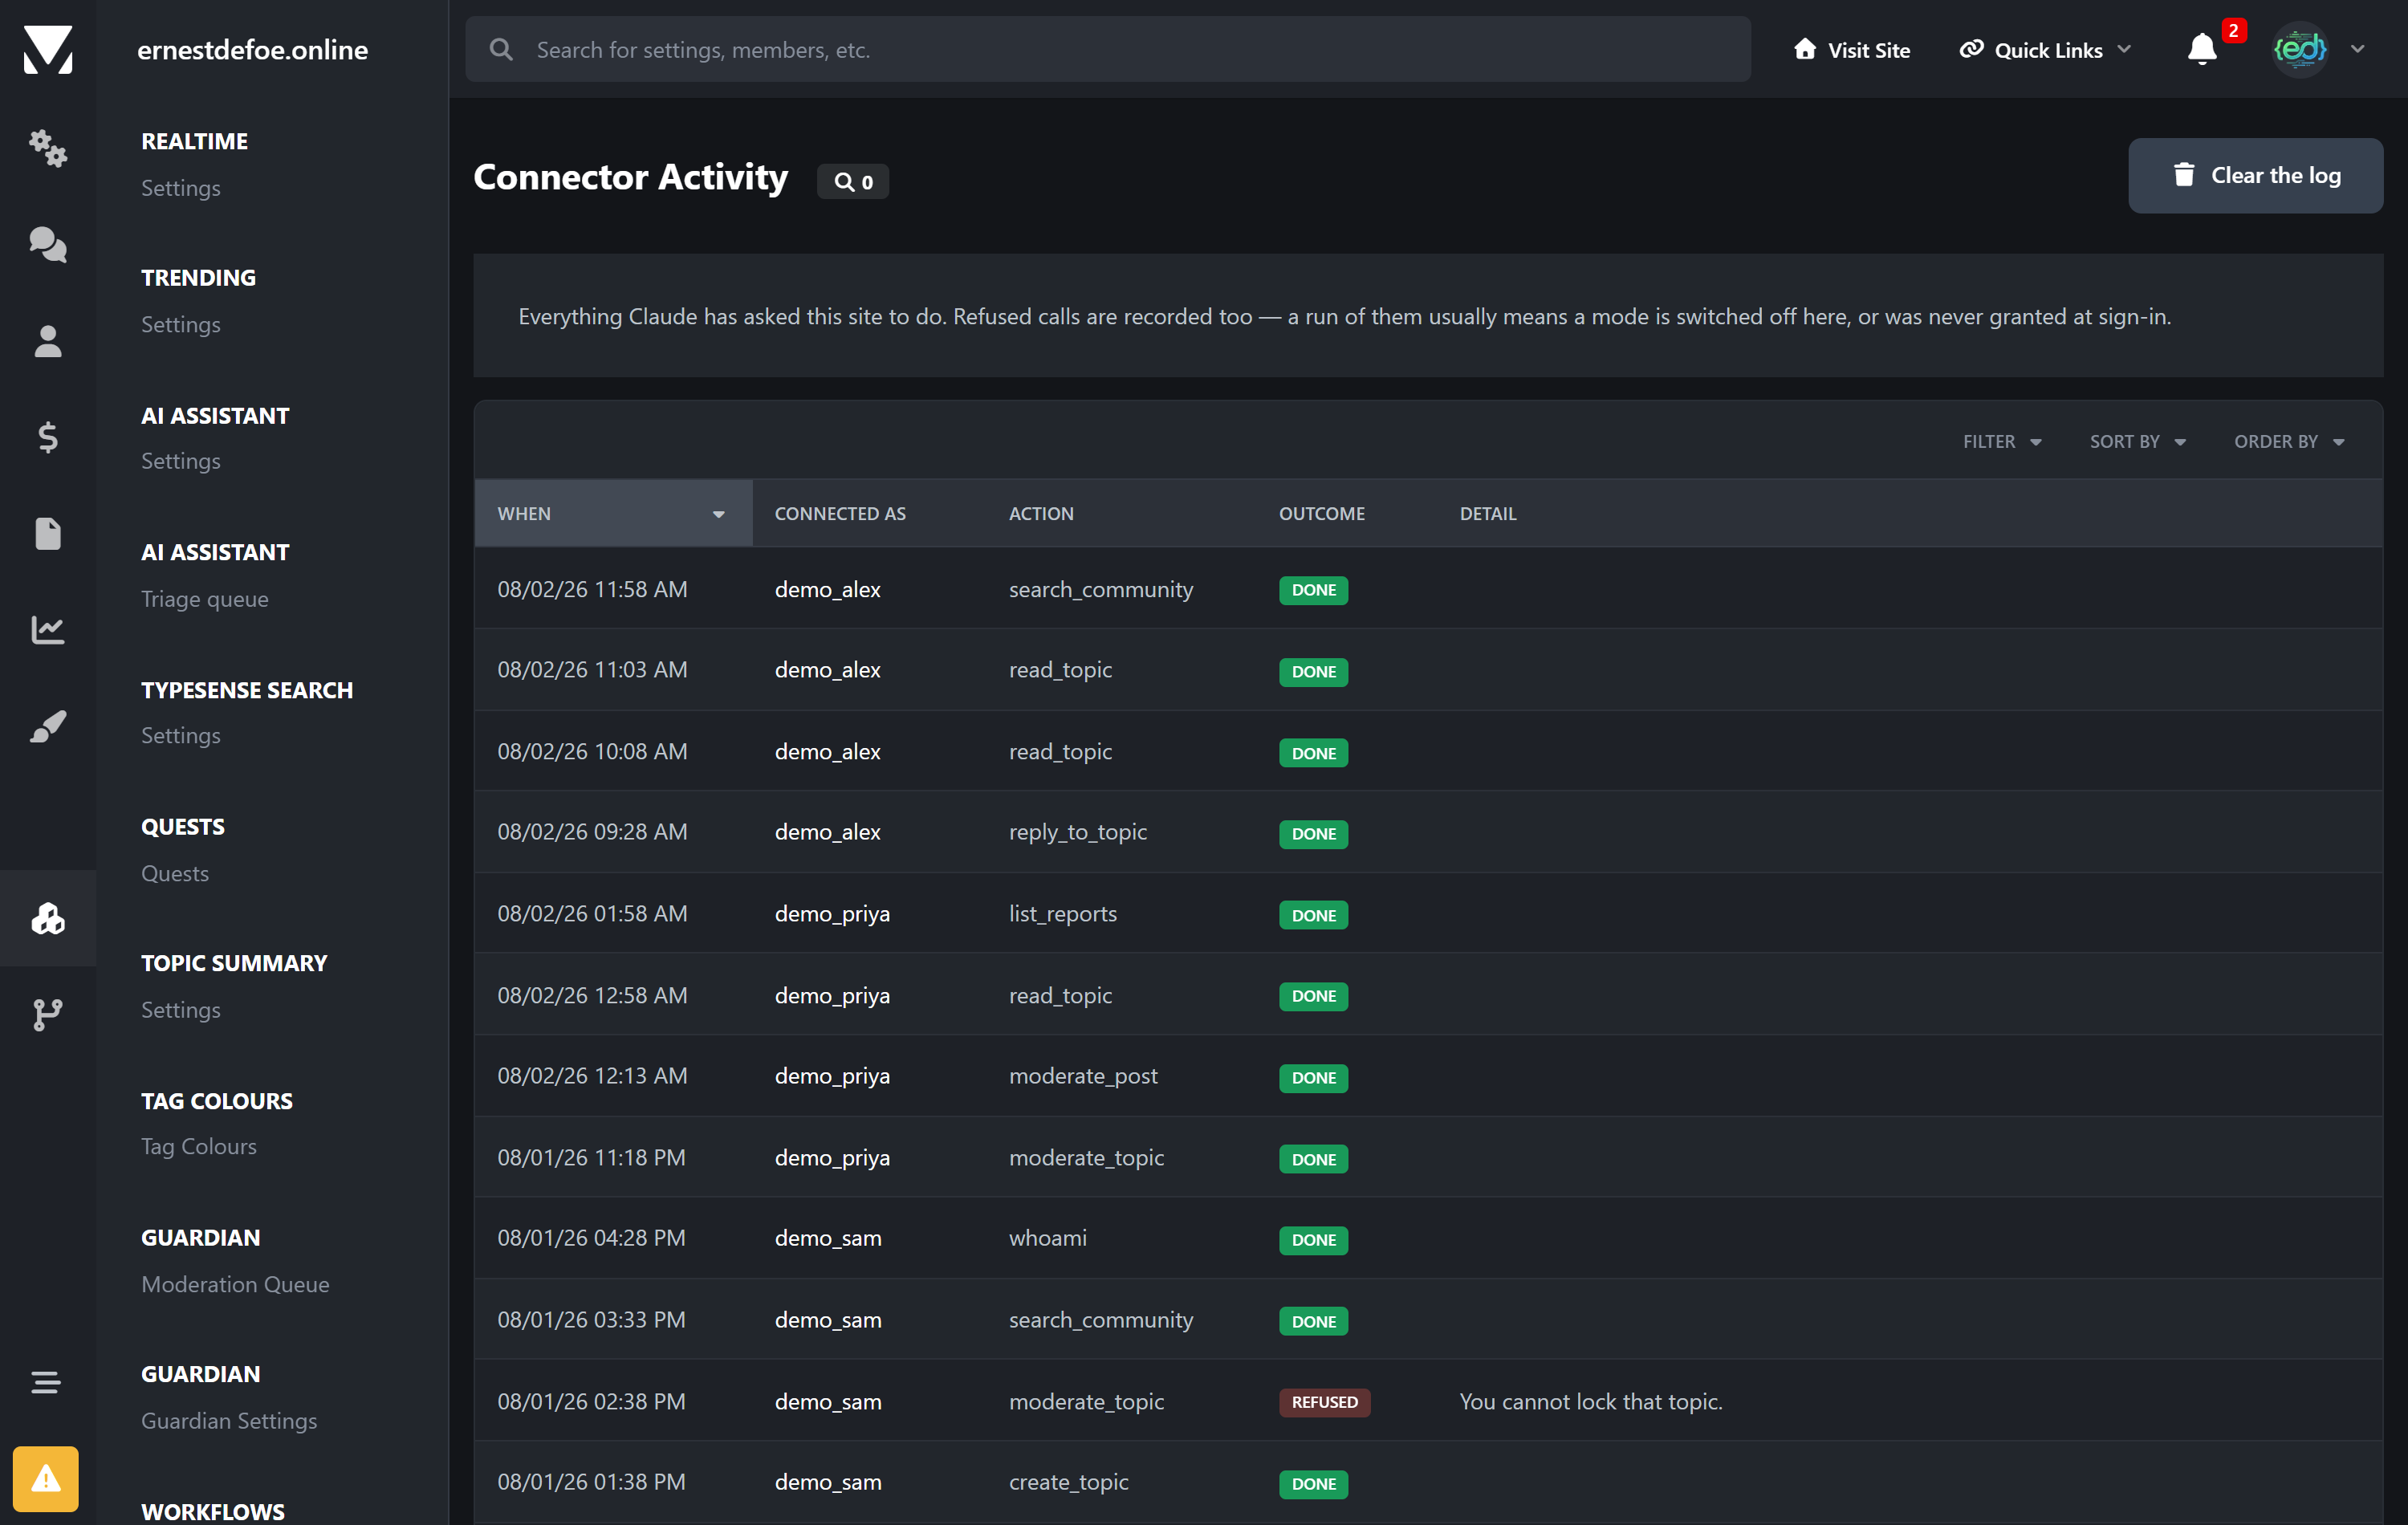The height and width of the screenshot is (1525, 2408).
Task: Open AI Assistant Triage queue menu item
Action: tap(204, 598)
